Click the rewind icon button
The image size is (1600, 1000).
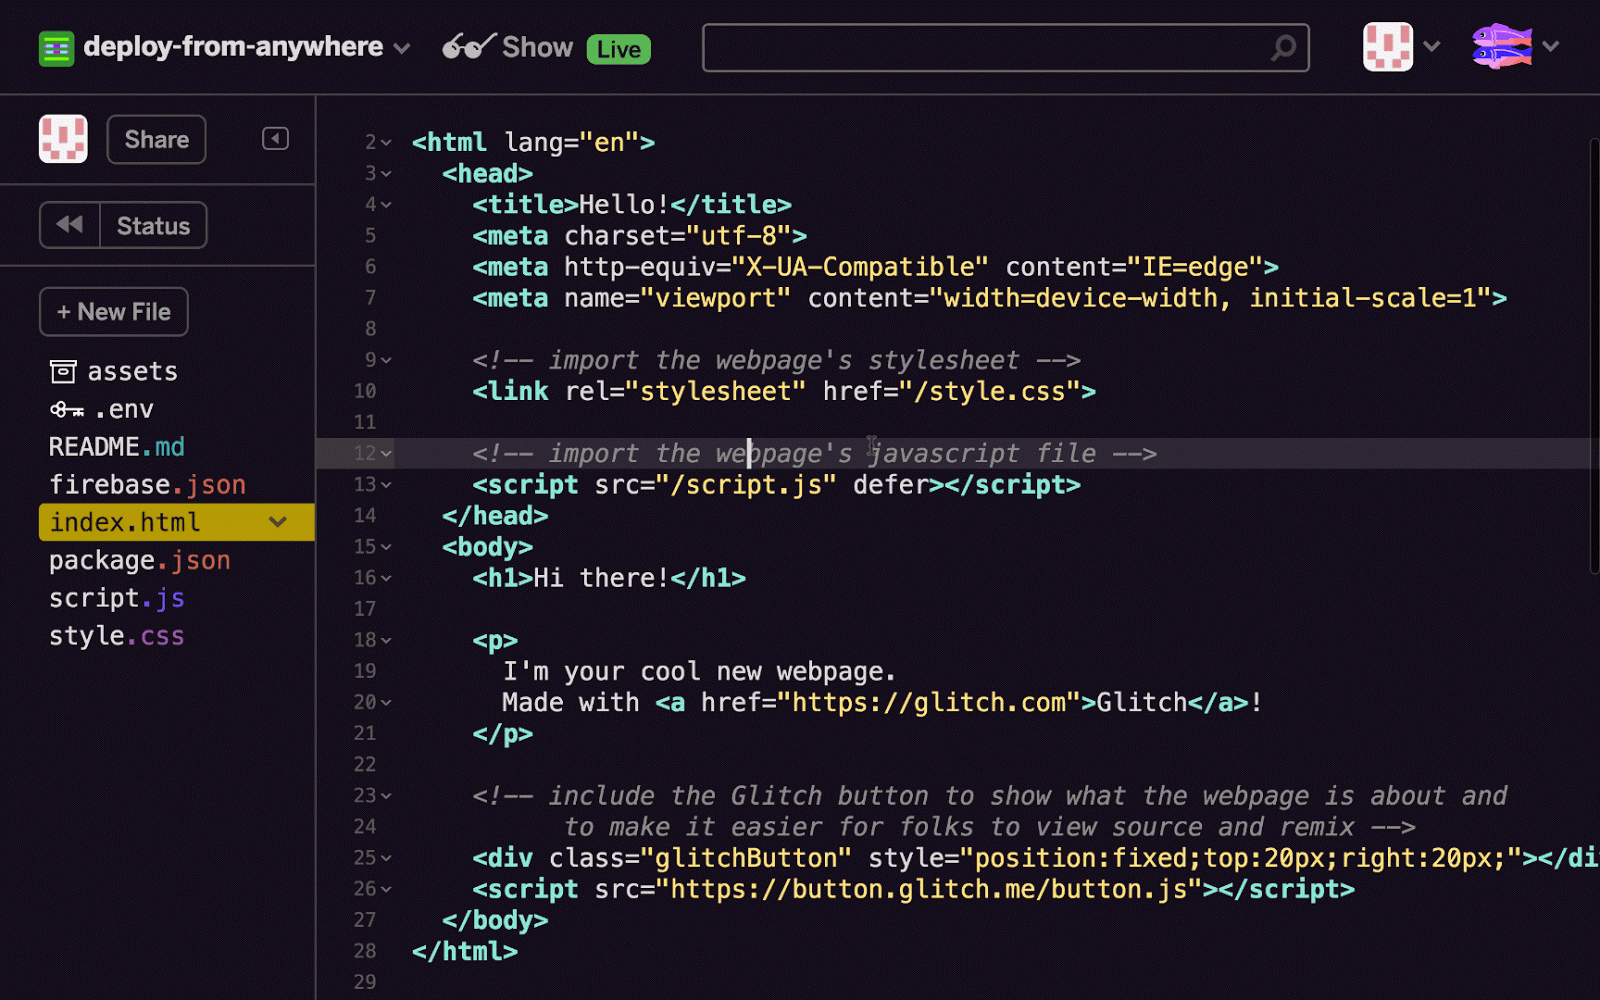[70, 225]
